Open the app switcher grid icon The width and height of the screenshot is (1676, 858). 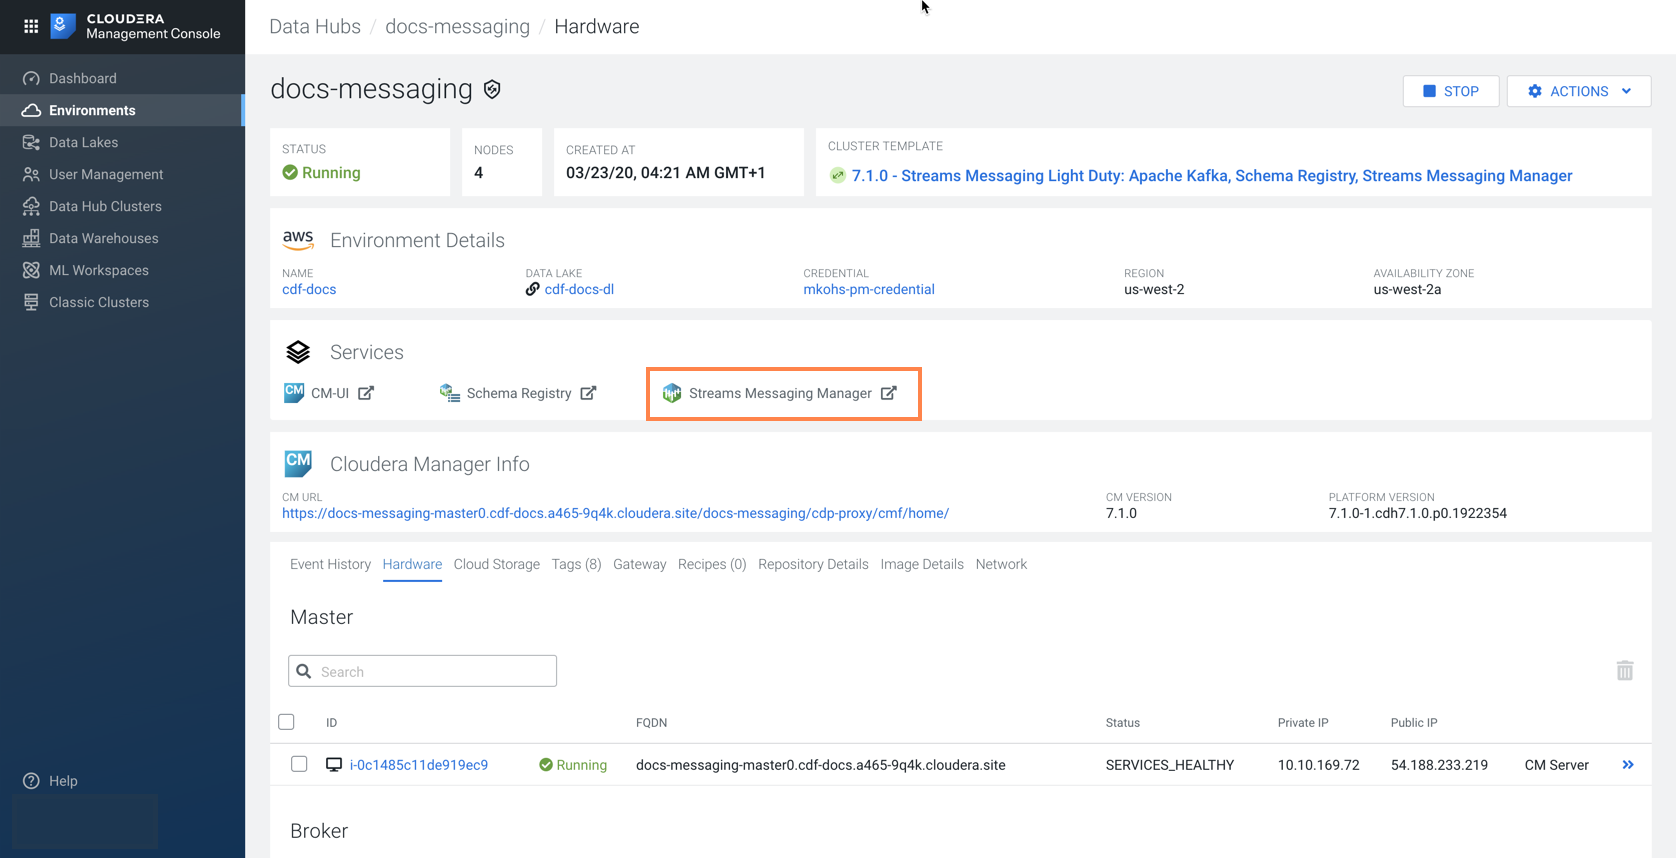[x=31, y=26]
